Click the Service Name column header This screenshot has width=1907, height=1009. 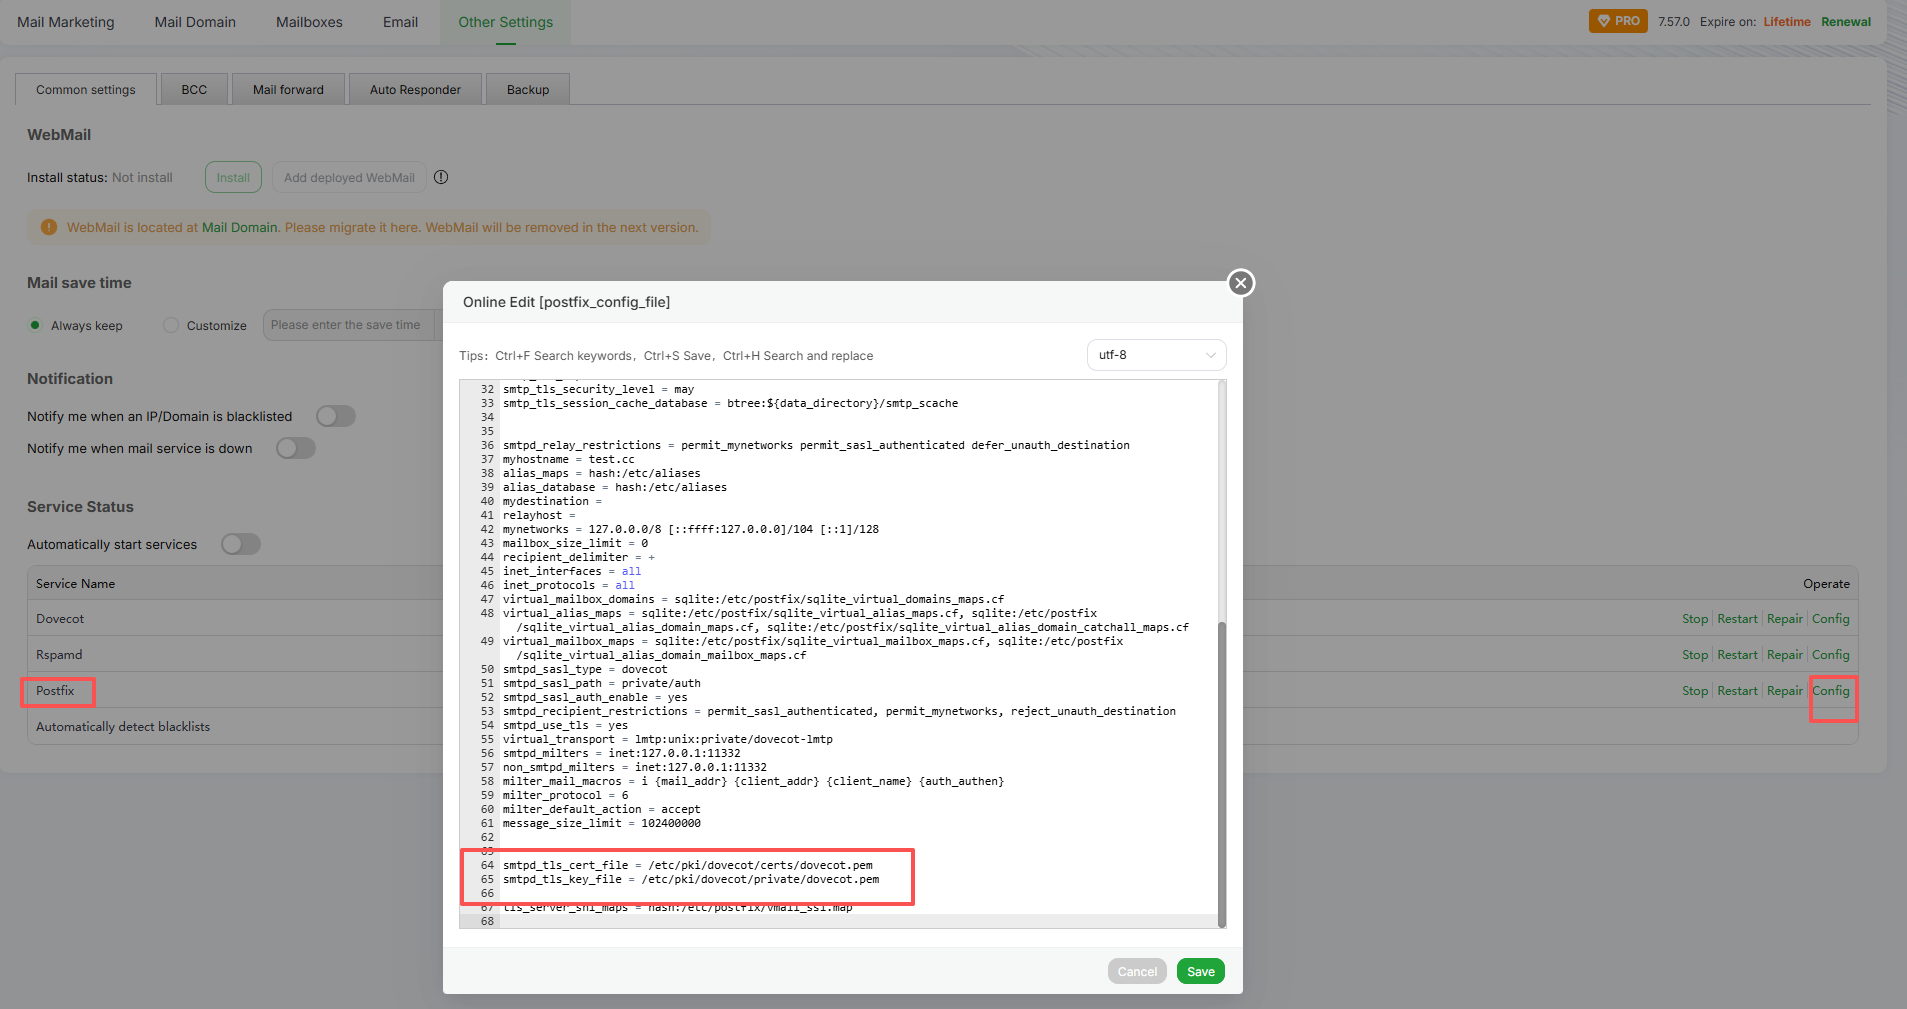pyautogui.click(x=75, y=584)
